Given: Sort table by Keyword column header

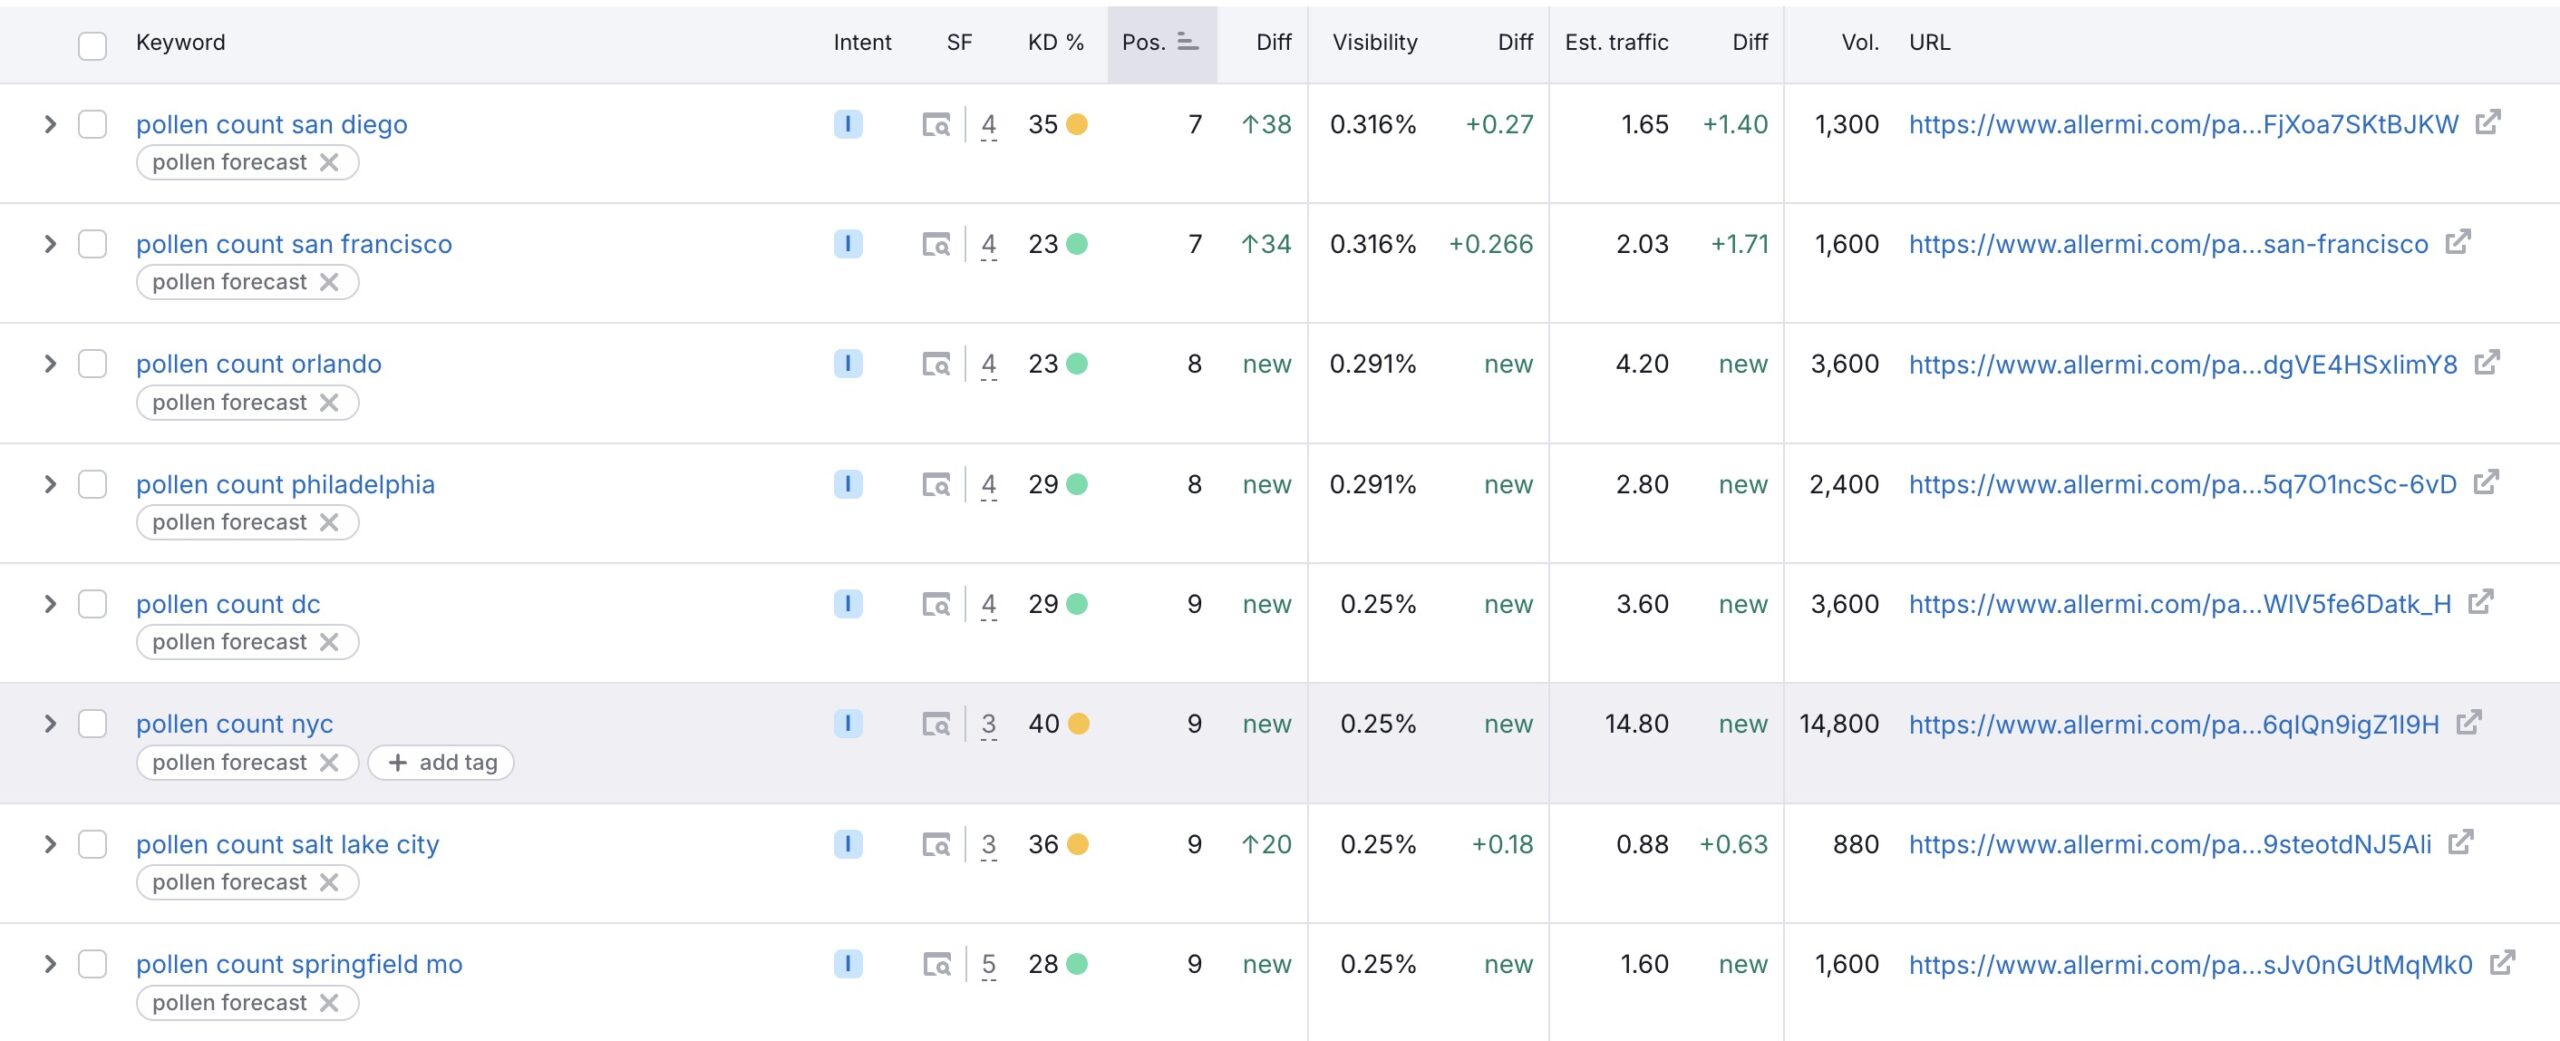Looking at the screenshot, I should 180,42.
